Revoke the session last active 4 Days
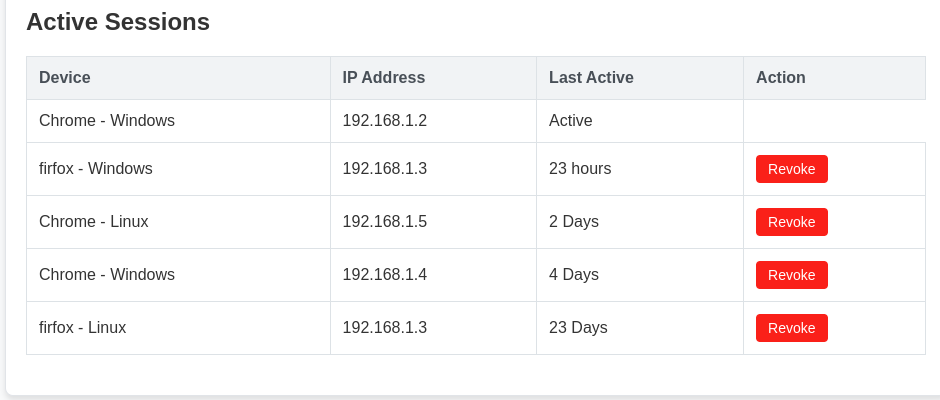 pyautogui.click(x=791, y=275)
